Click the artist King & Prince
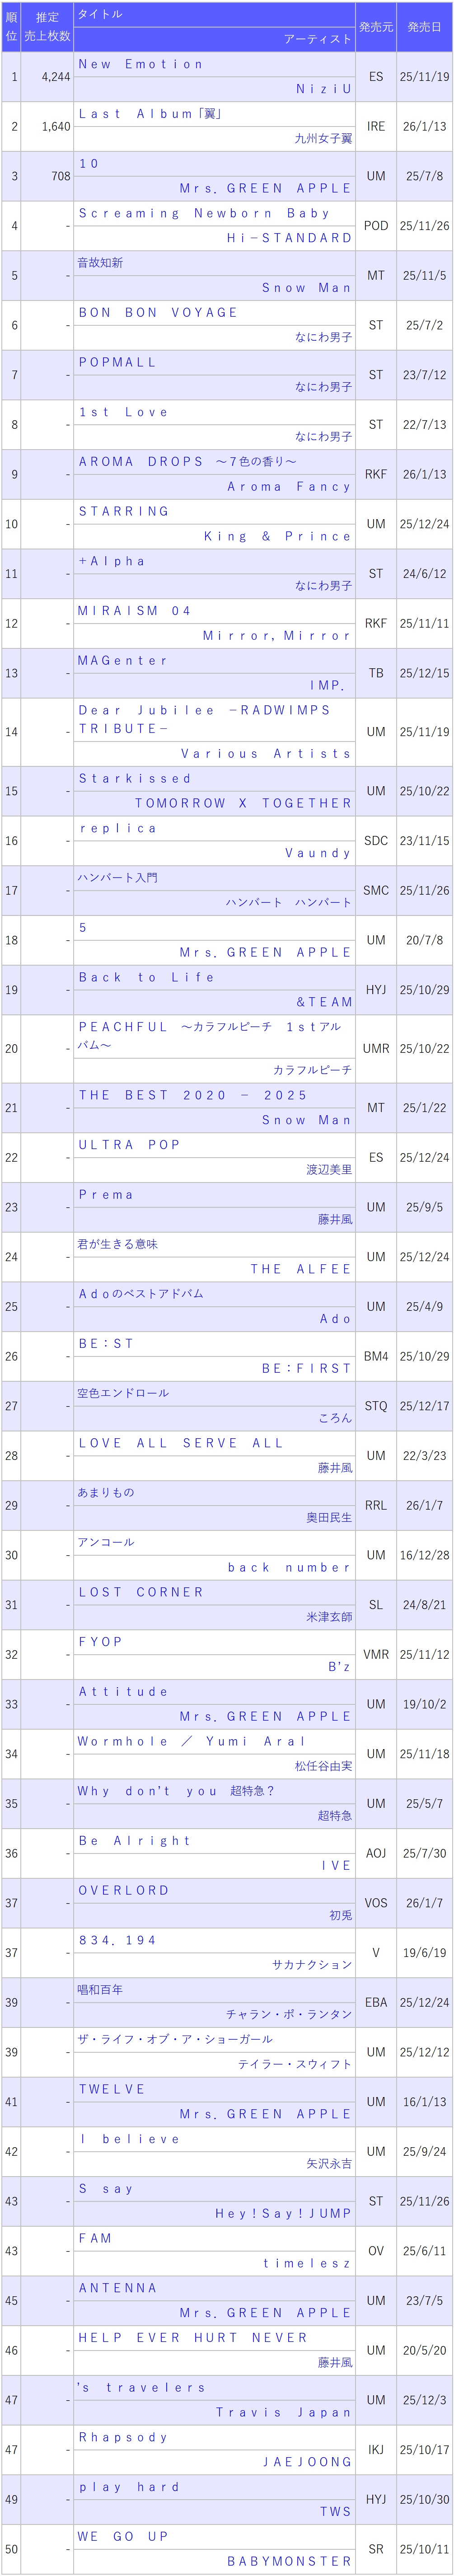454x2576 pixels. [277, 536]
